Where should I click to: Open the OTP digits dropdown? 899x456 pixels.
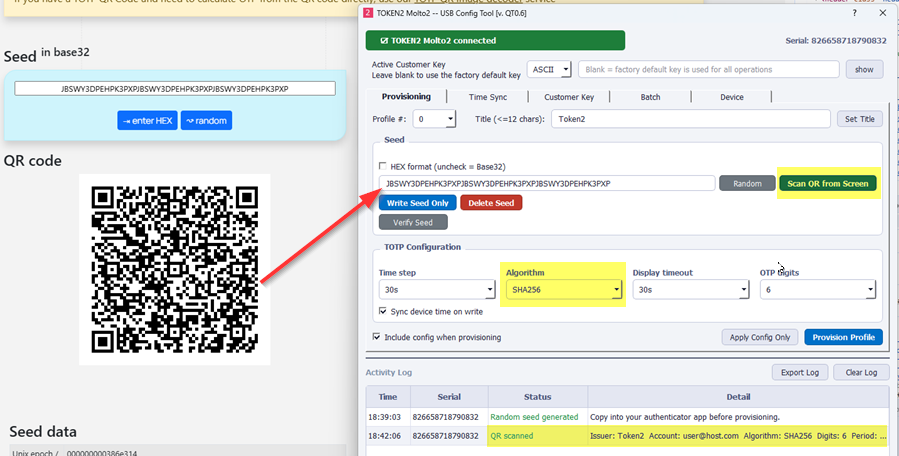[817, 290]
